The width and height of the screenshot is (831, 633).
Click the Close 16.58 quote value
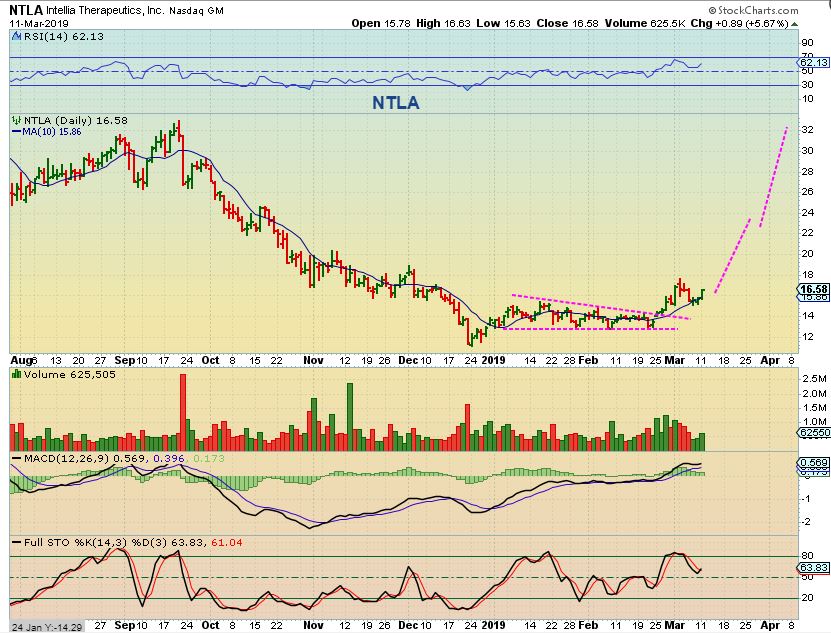(567, 23)
